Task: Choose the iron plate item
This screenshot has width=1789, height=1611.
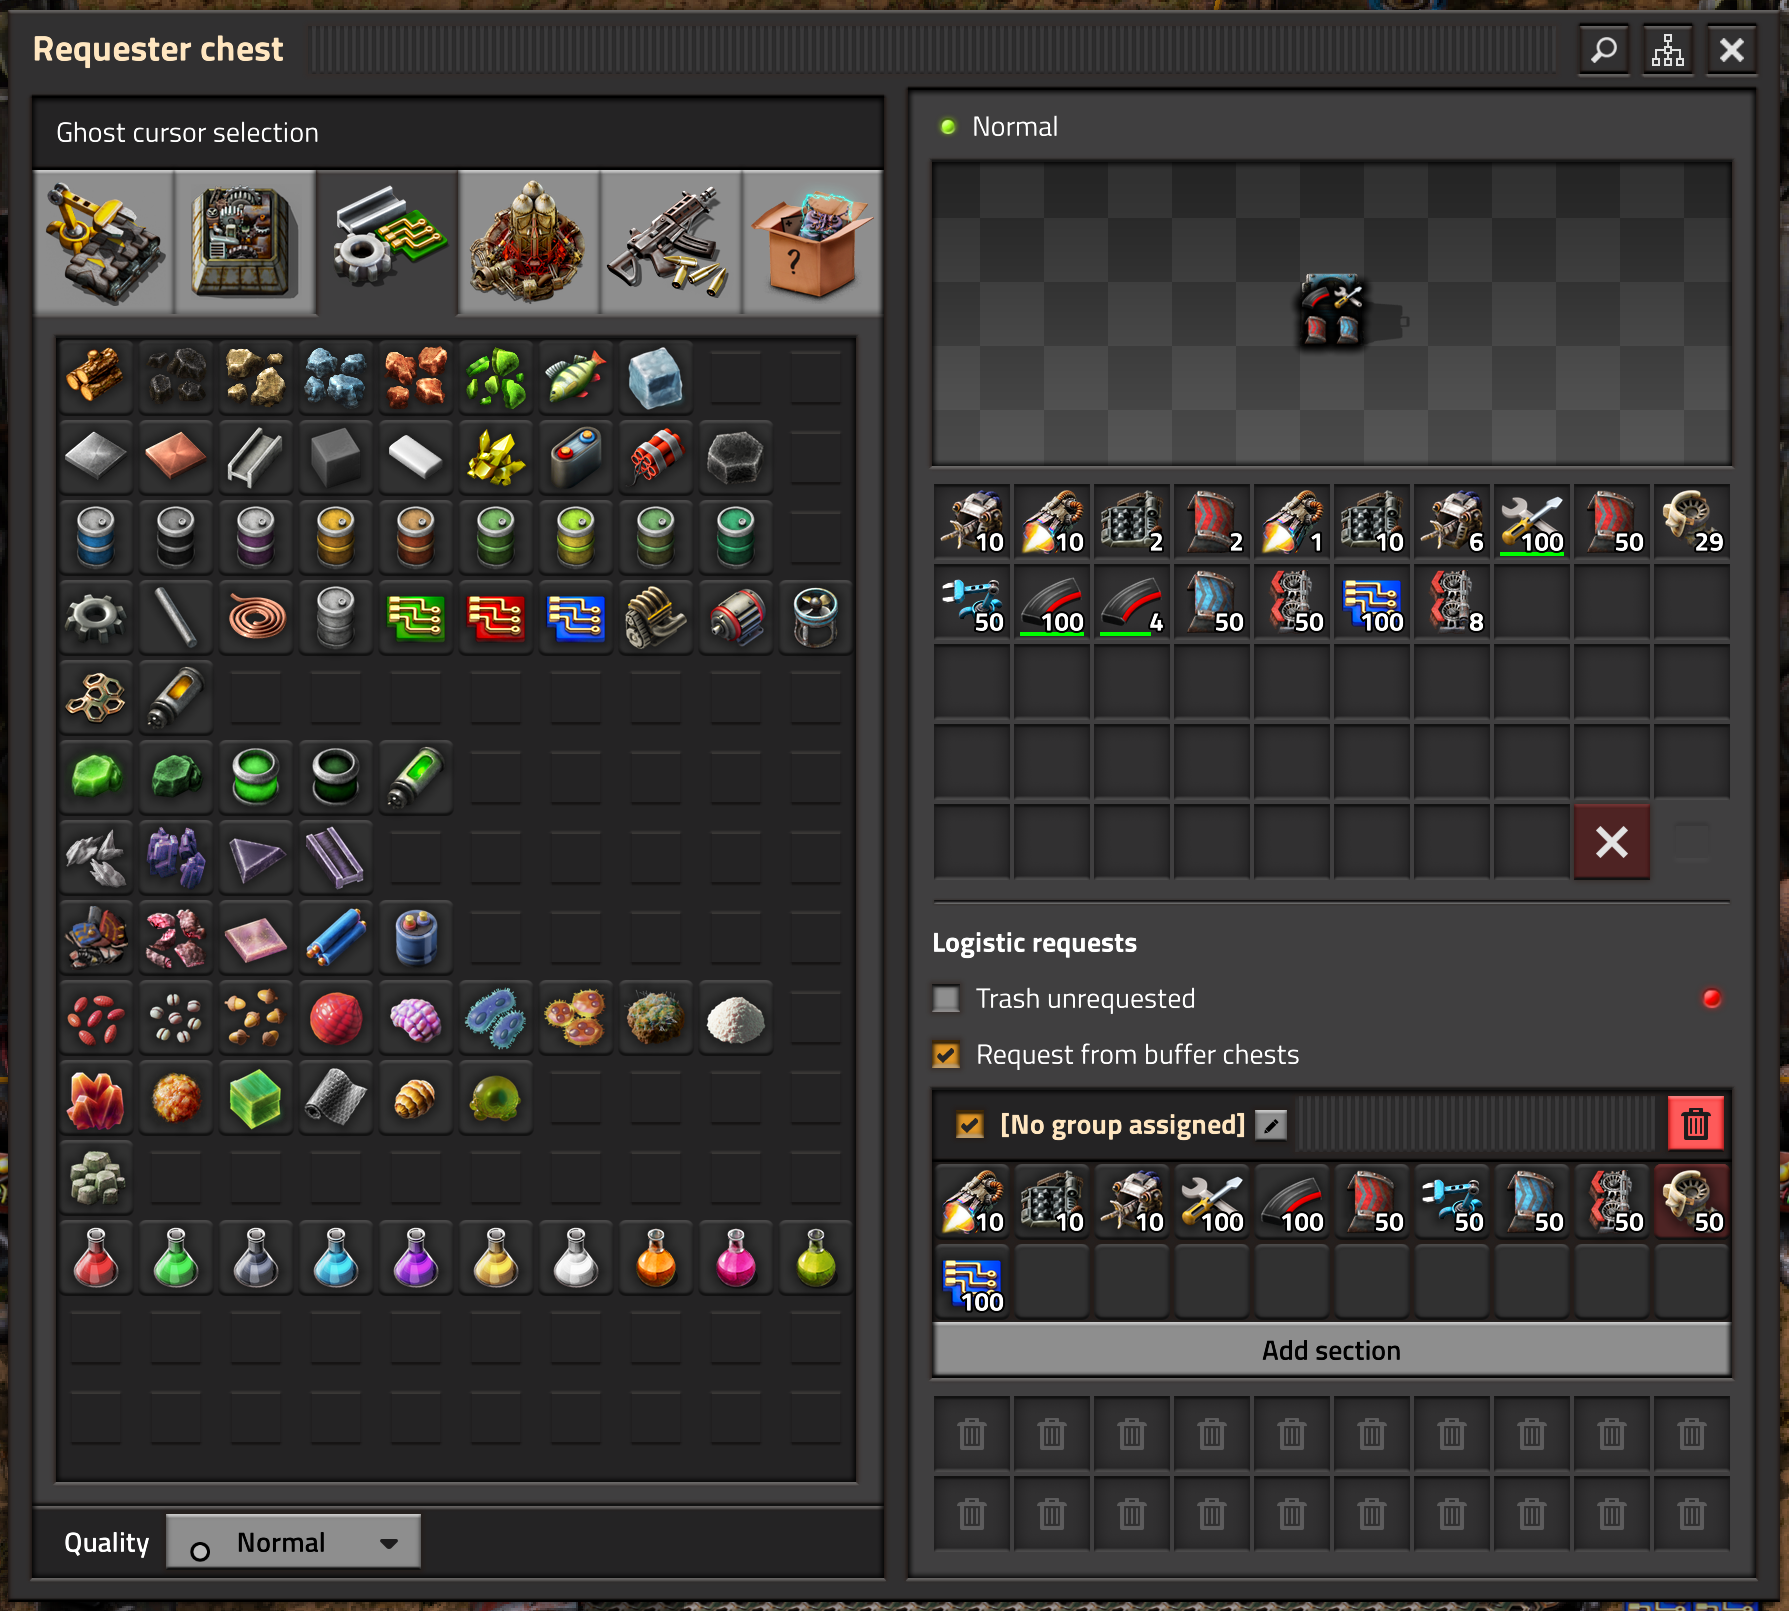Action: [96, 457]
